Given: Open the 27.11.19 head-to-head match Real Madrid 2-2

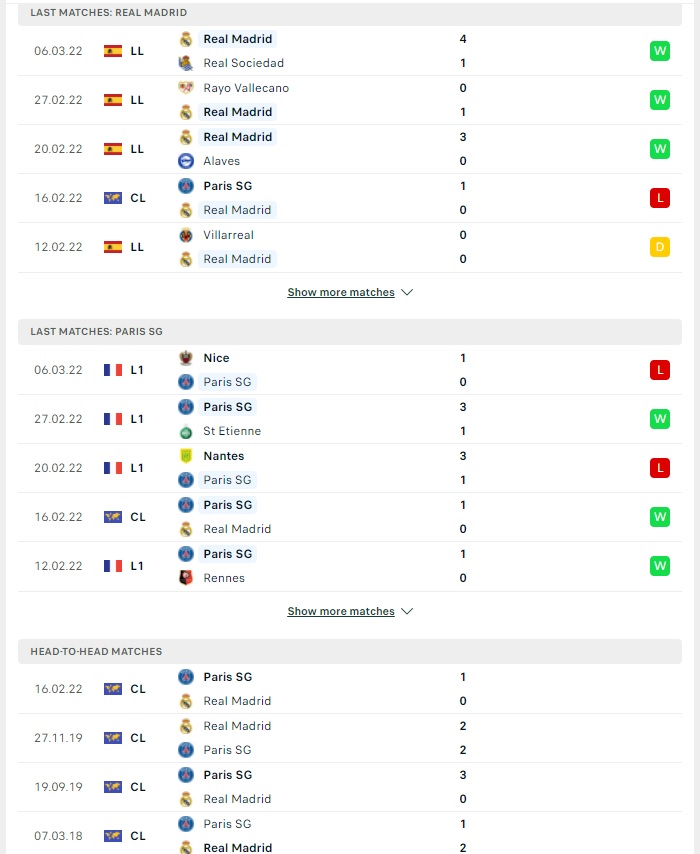Looking at the screenshot, I should (350, 738).
